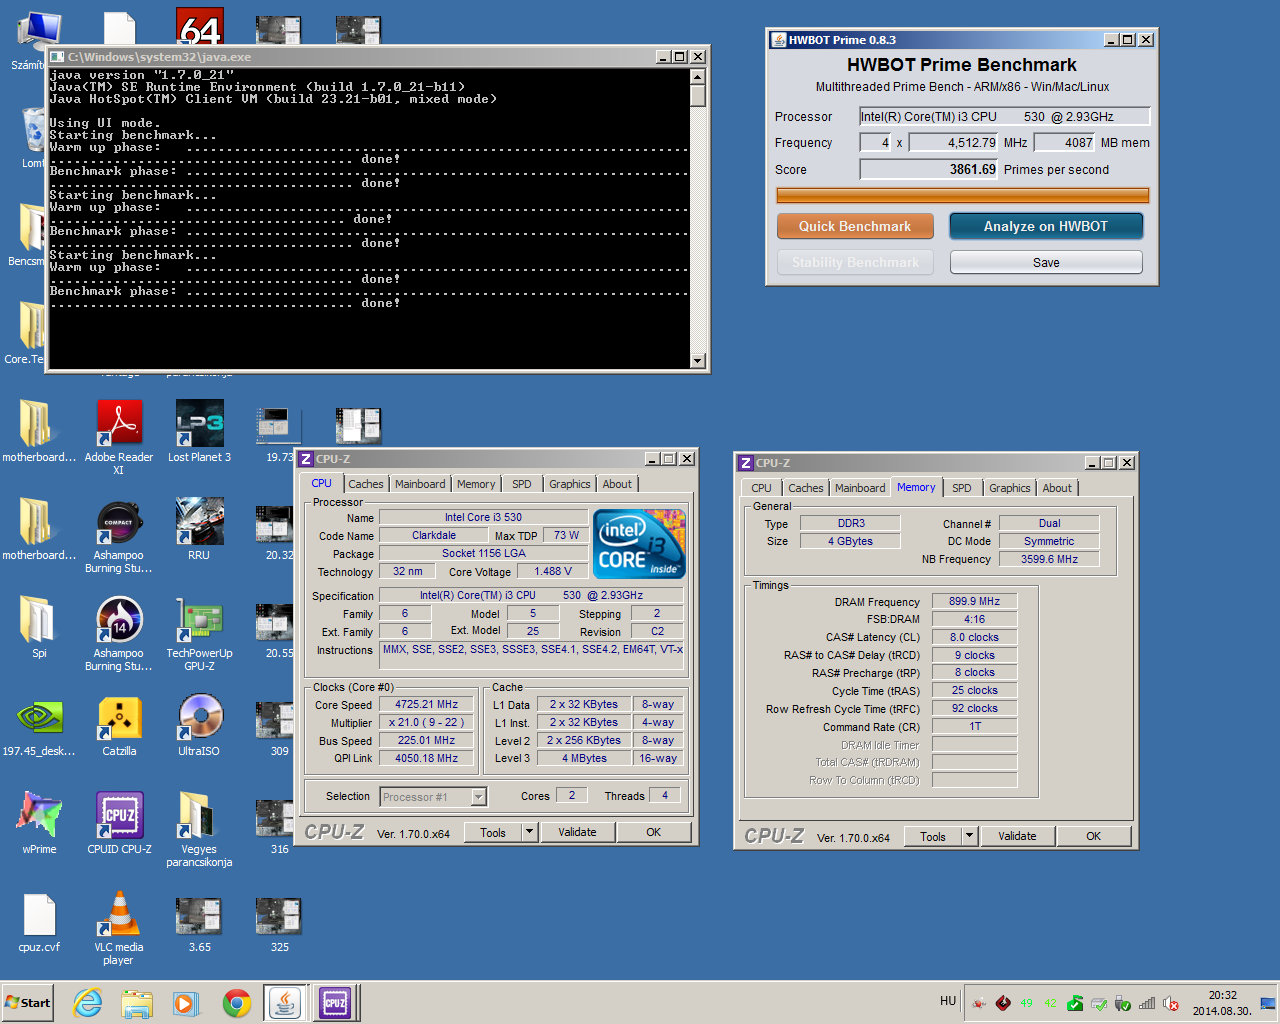Open the CPUID CPU-Z desktop shortcut
1280x1024 pixels.
pyautogui.click(x=119, y=823)
